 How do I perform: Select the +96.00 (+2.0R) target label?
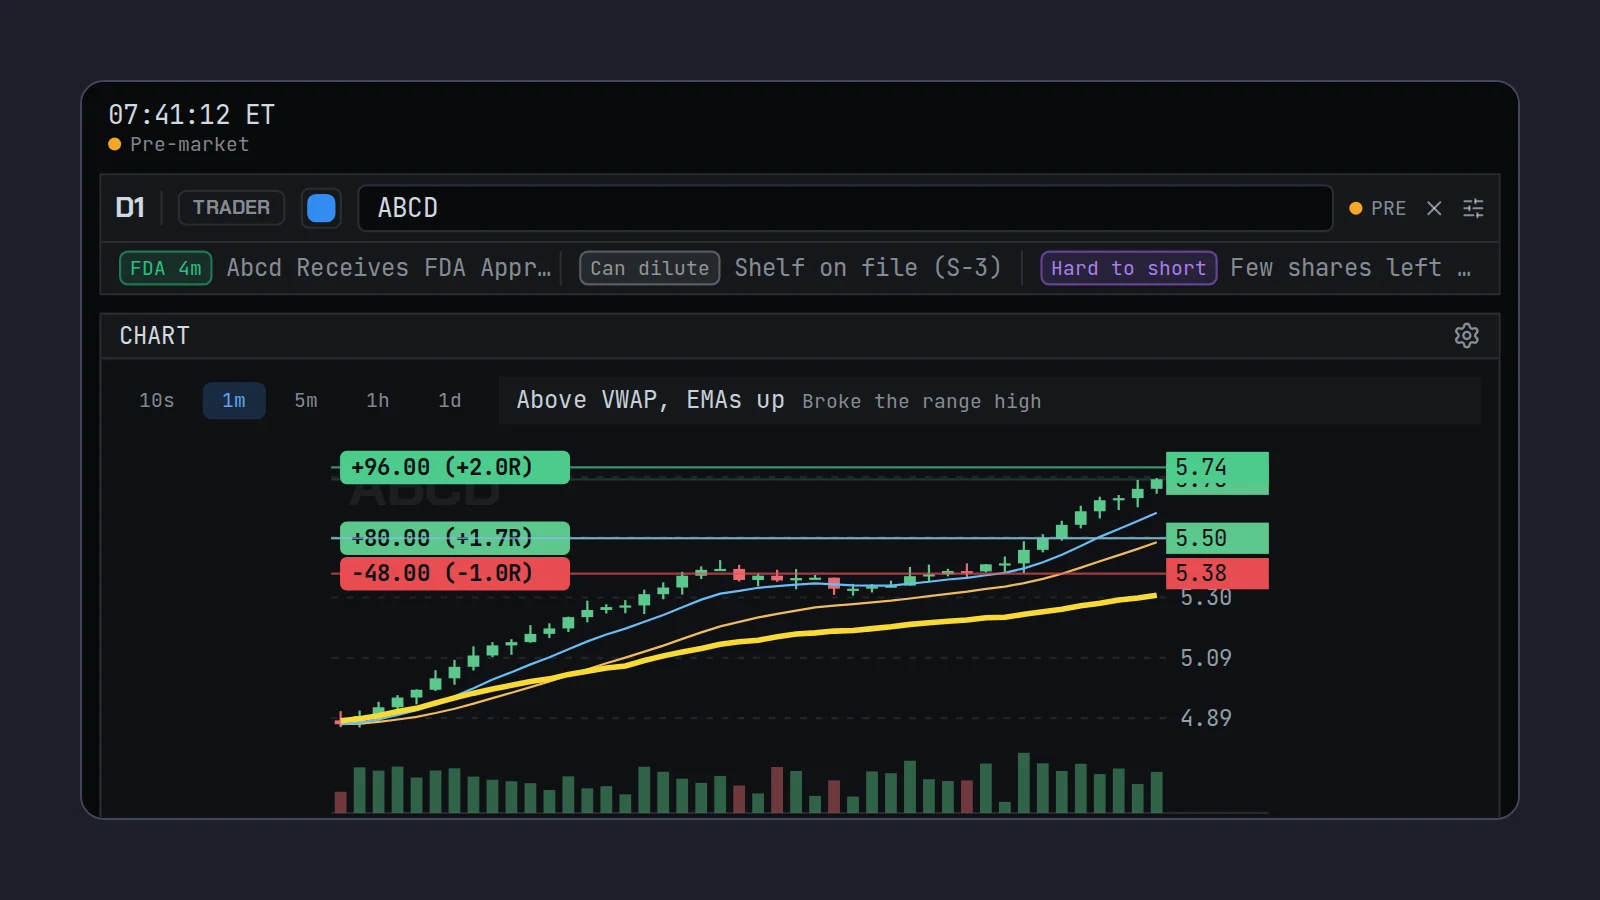tap(455, 467)
